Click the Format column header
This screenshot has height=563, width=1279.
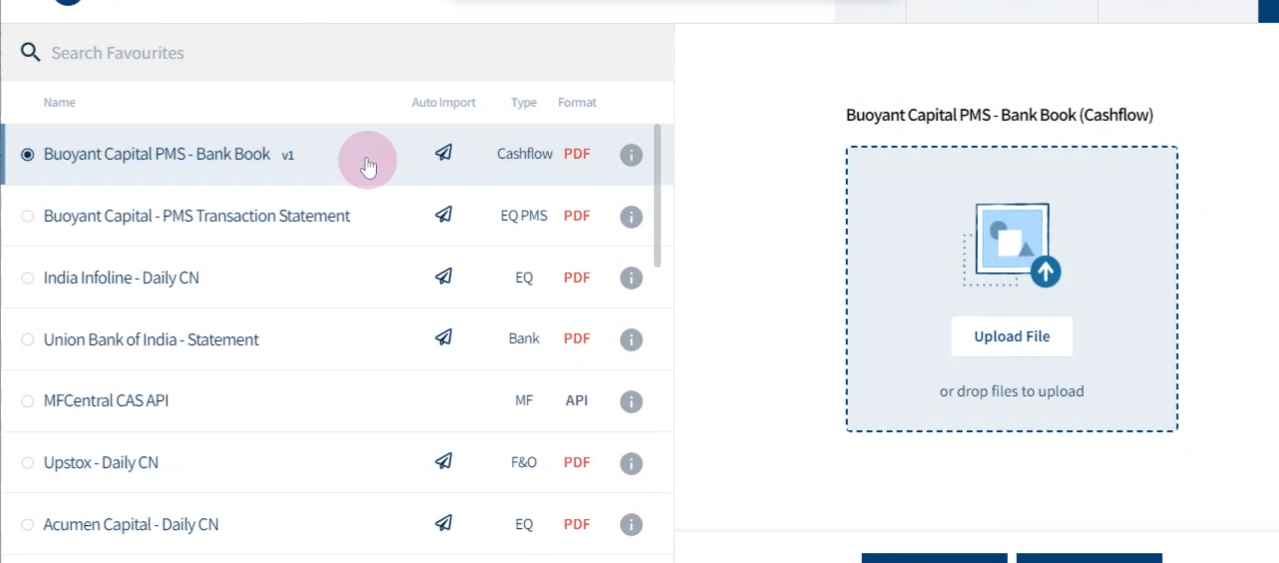coord(577,103)
